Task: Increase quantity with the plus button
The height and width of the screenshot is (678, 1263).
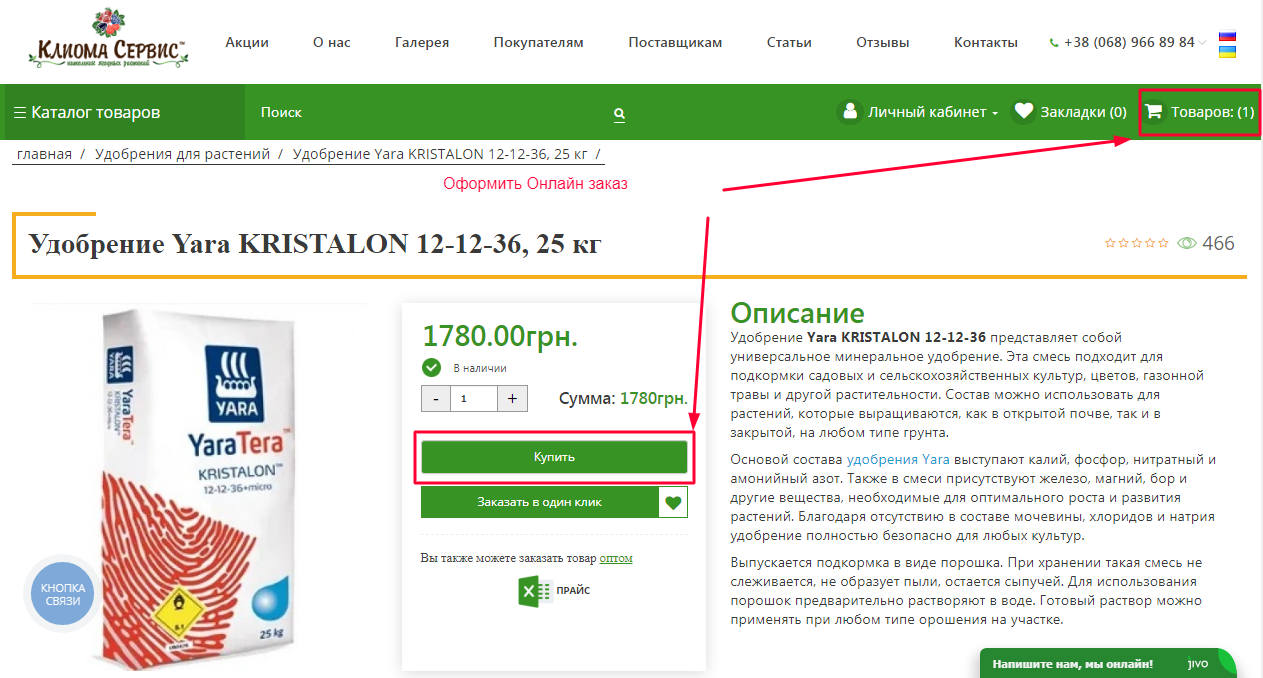Action: coord(512,398)
